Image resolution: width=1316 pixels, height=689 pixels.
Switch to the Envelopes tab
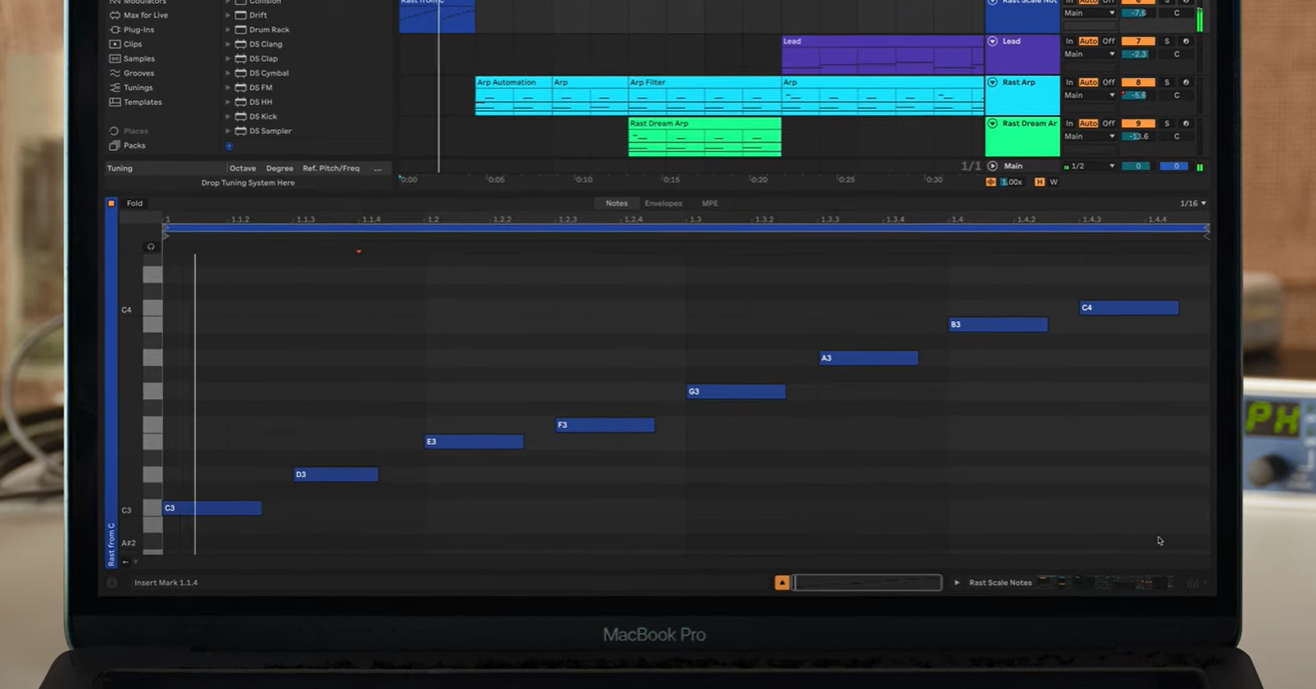(663, 203)
